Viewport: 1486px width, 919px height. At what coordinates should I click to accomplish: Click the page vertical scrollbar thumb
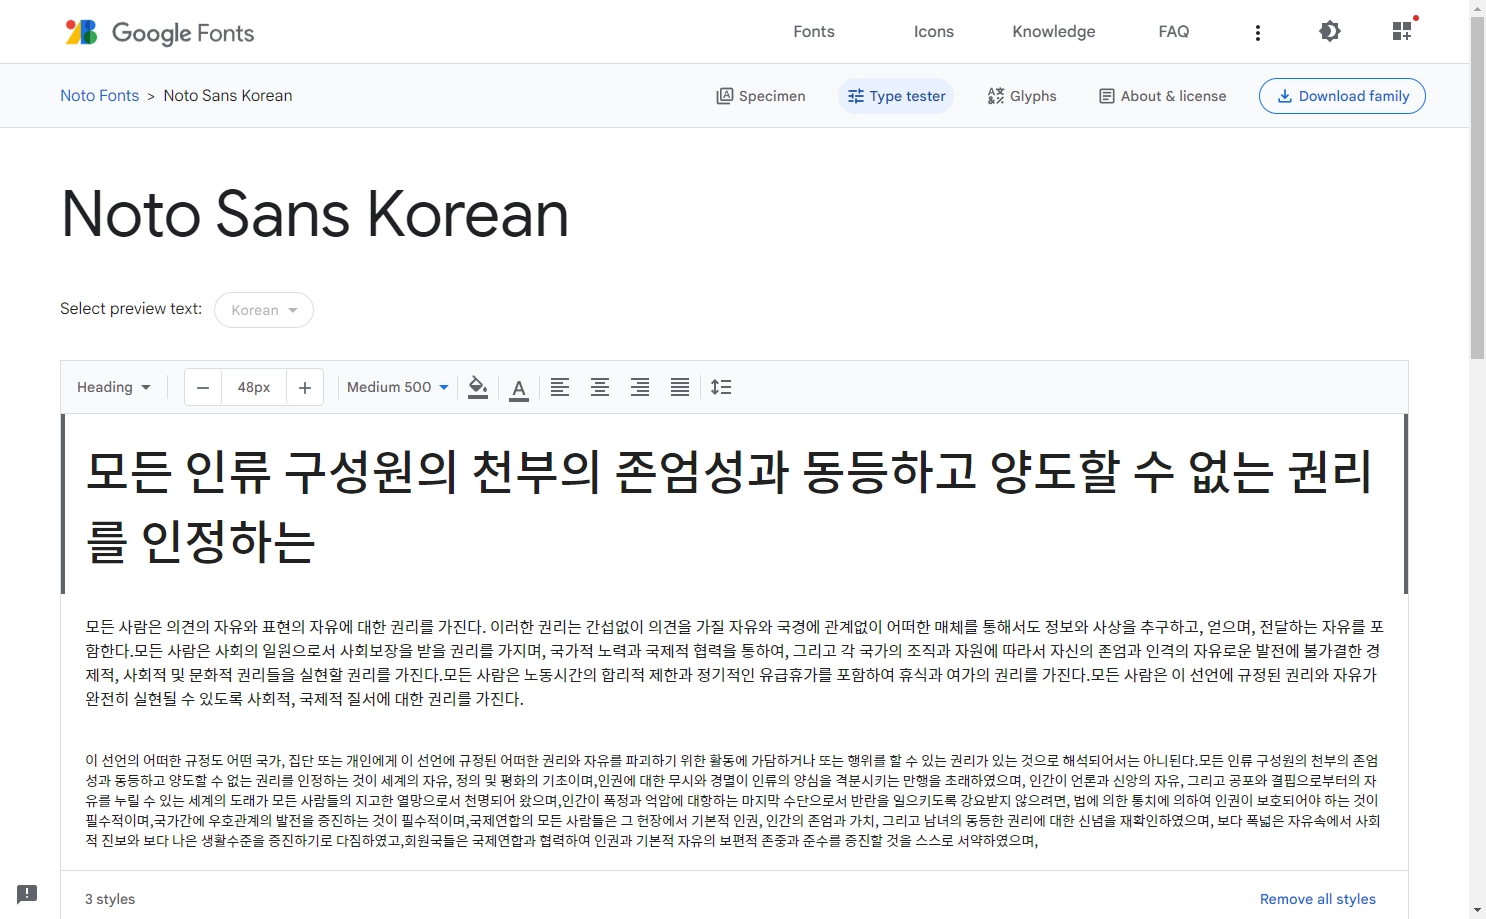[x=1477, y=188]
